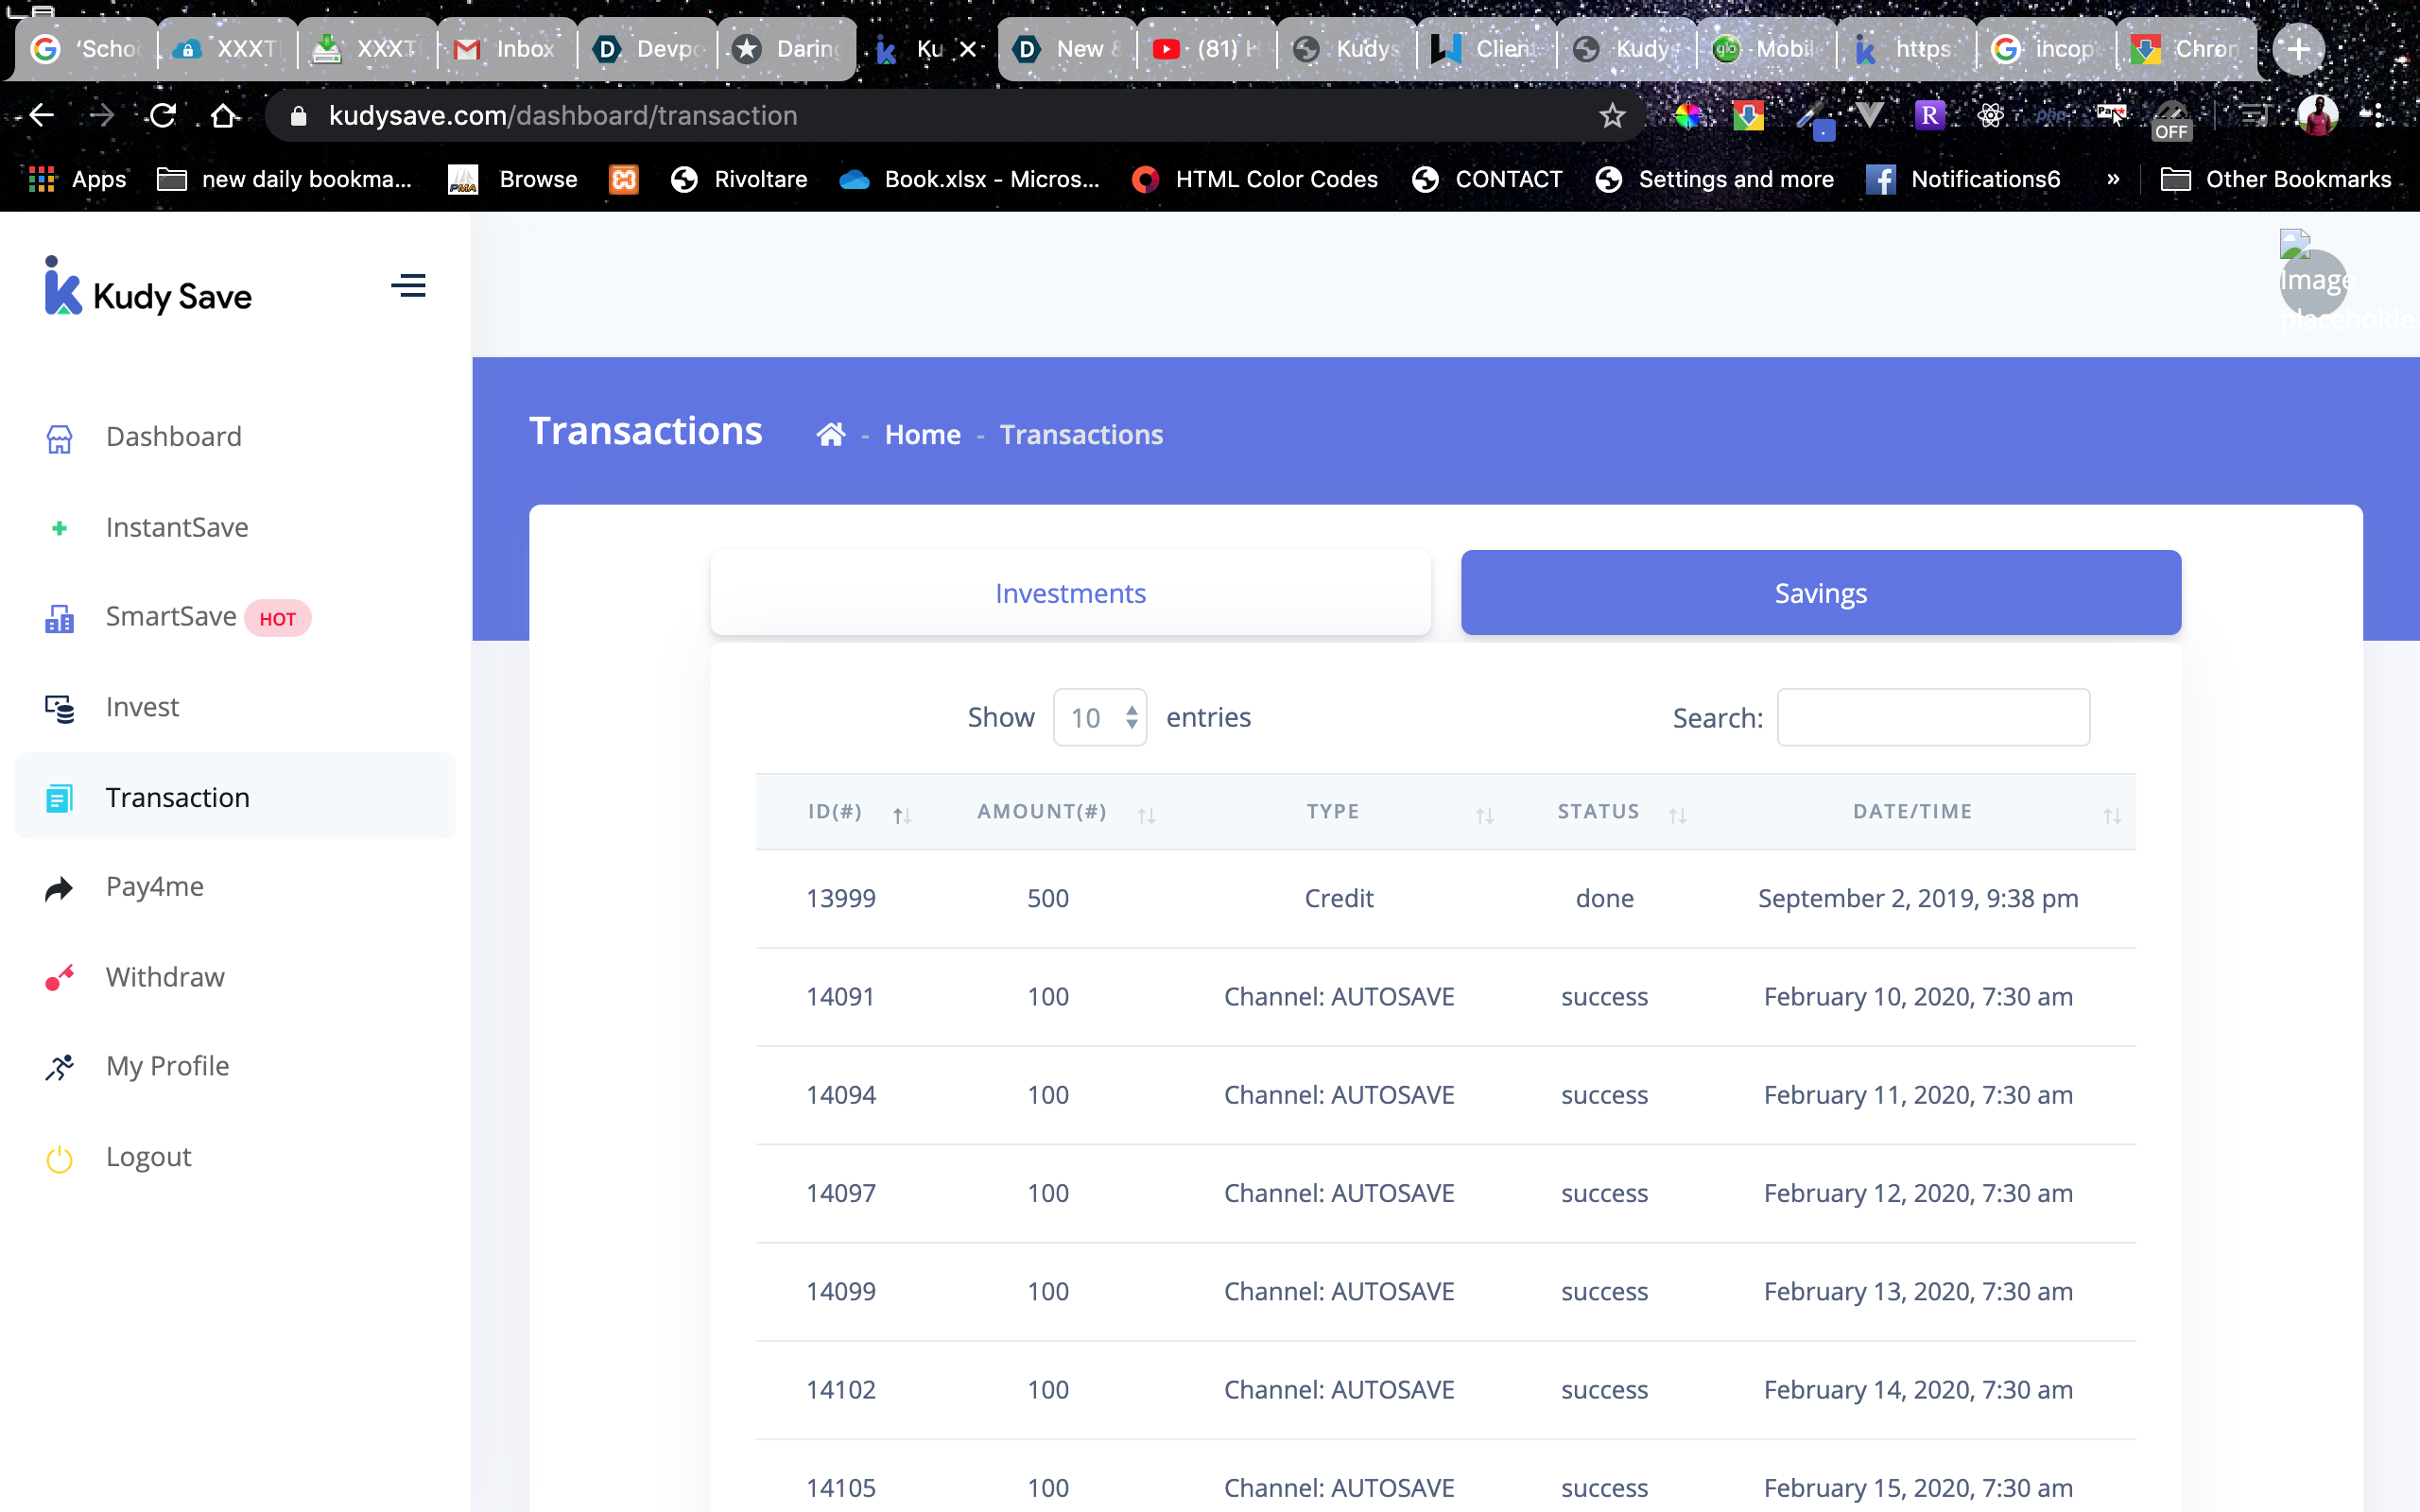Image resolution: width=2420 pixels, height=1512 pixels.
Task: Click the Invest coins icon
Action: point(59,708)
